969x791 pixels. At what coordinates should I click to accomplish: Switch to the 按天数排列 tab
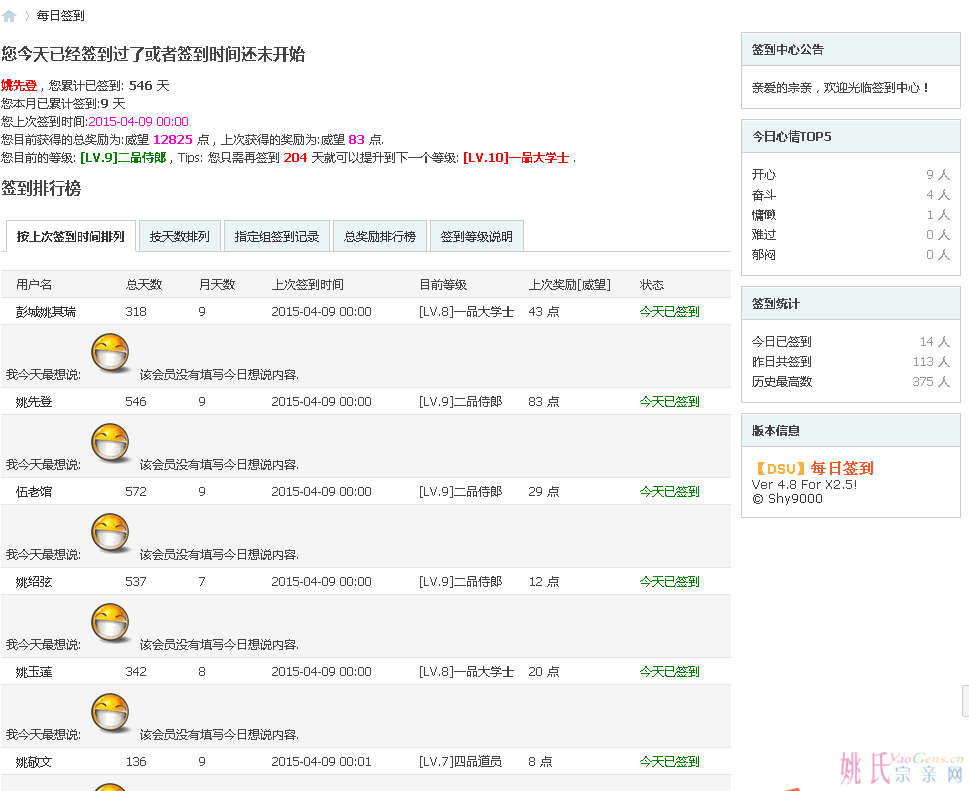(x=179, y=237)
